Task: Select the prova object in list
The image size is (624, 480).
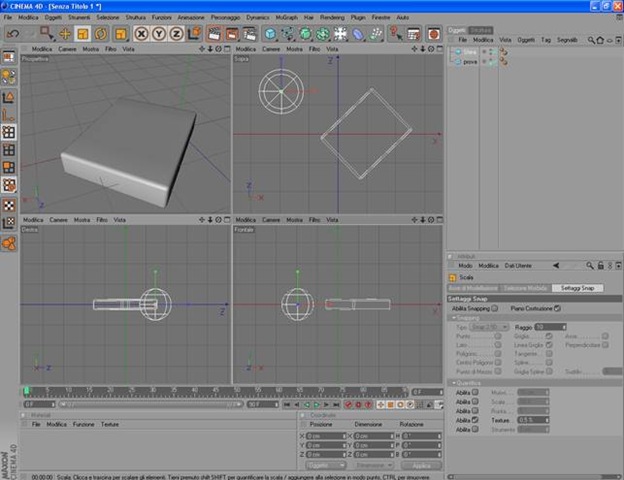Action: click(x=470, y=62)
